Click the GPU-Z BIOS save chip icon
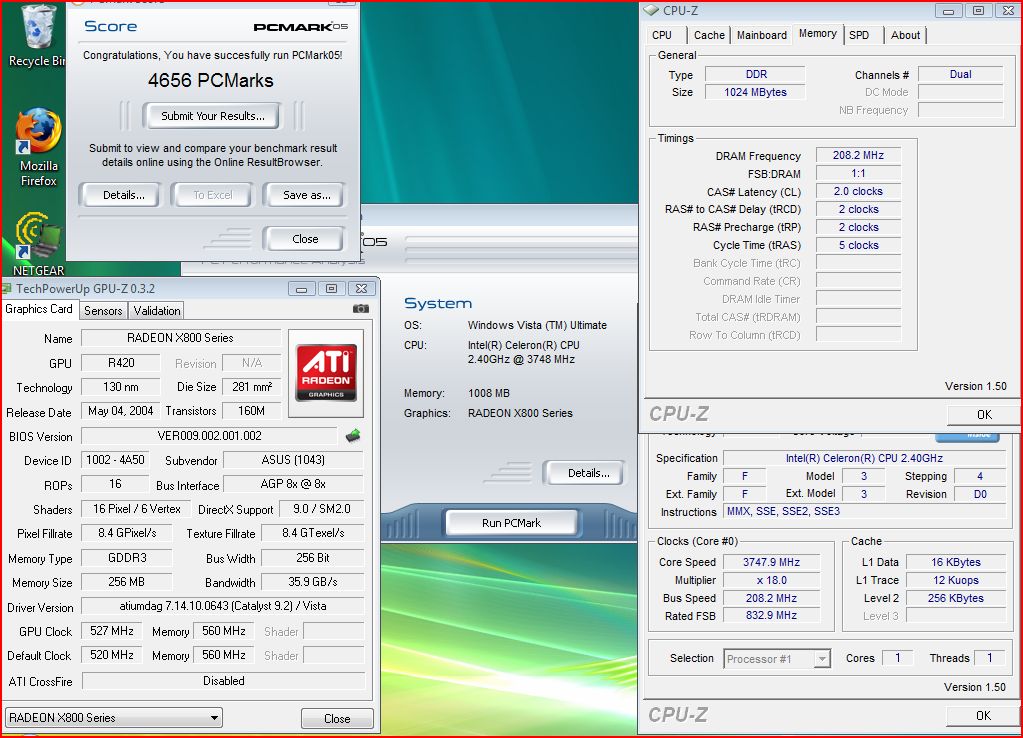This screenshot has height=738, width=1023. point(352,435)
